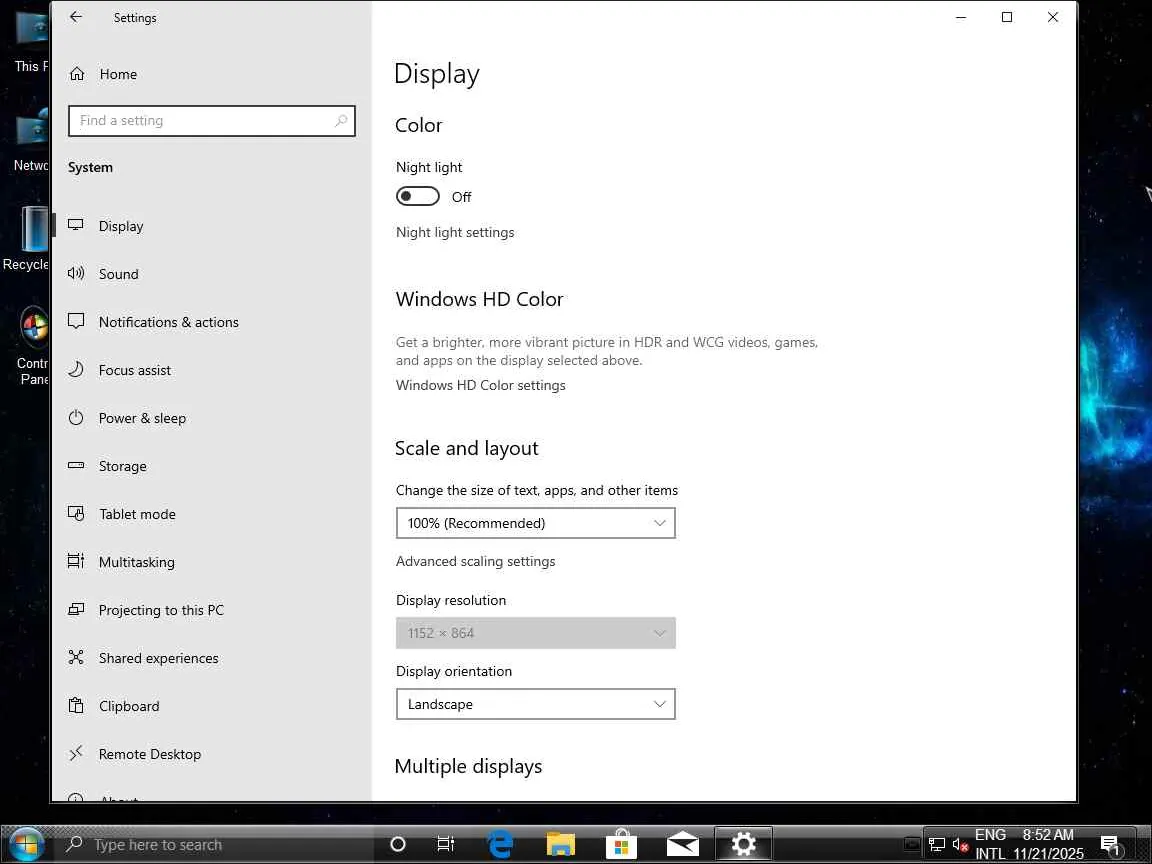Click the Multitasking icon
The image size is (1152, 864).
coord(76,561)
